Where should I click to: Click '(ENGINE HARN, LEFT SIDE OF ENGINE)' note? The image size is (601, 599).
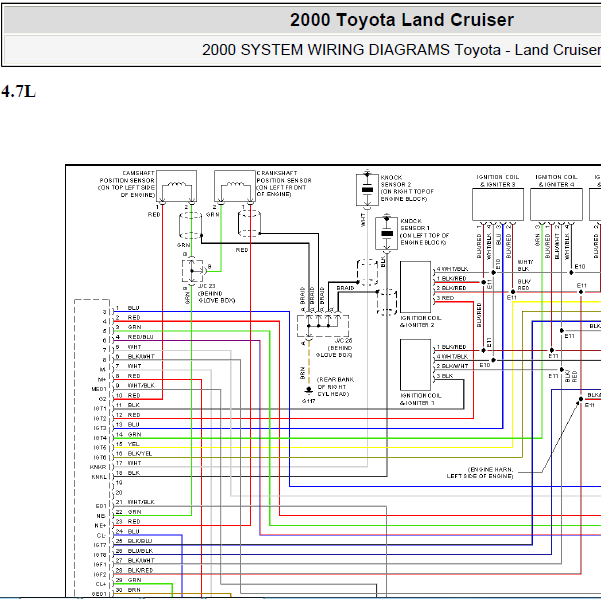tap(480, 473)
